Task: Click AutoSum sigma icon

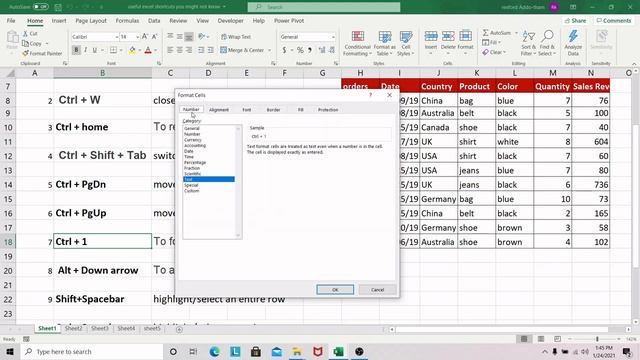Action: (485, 33)
